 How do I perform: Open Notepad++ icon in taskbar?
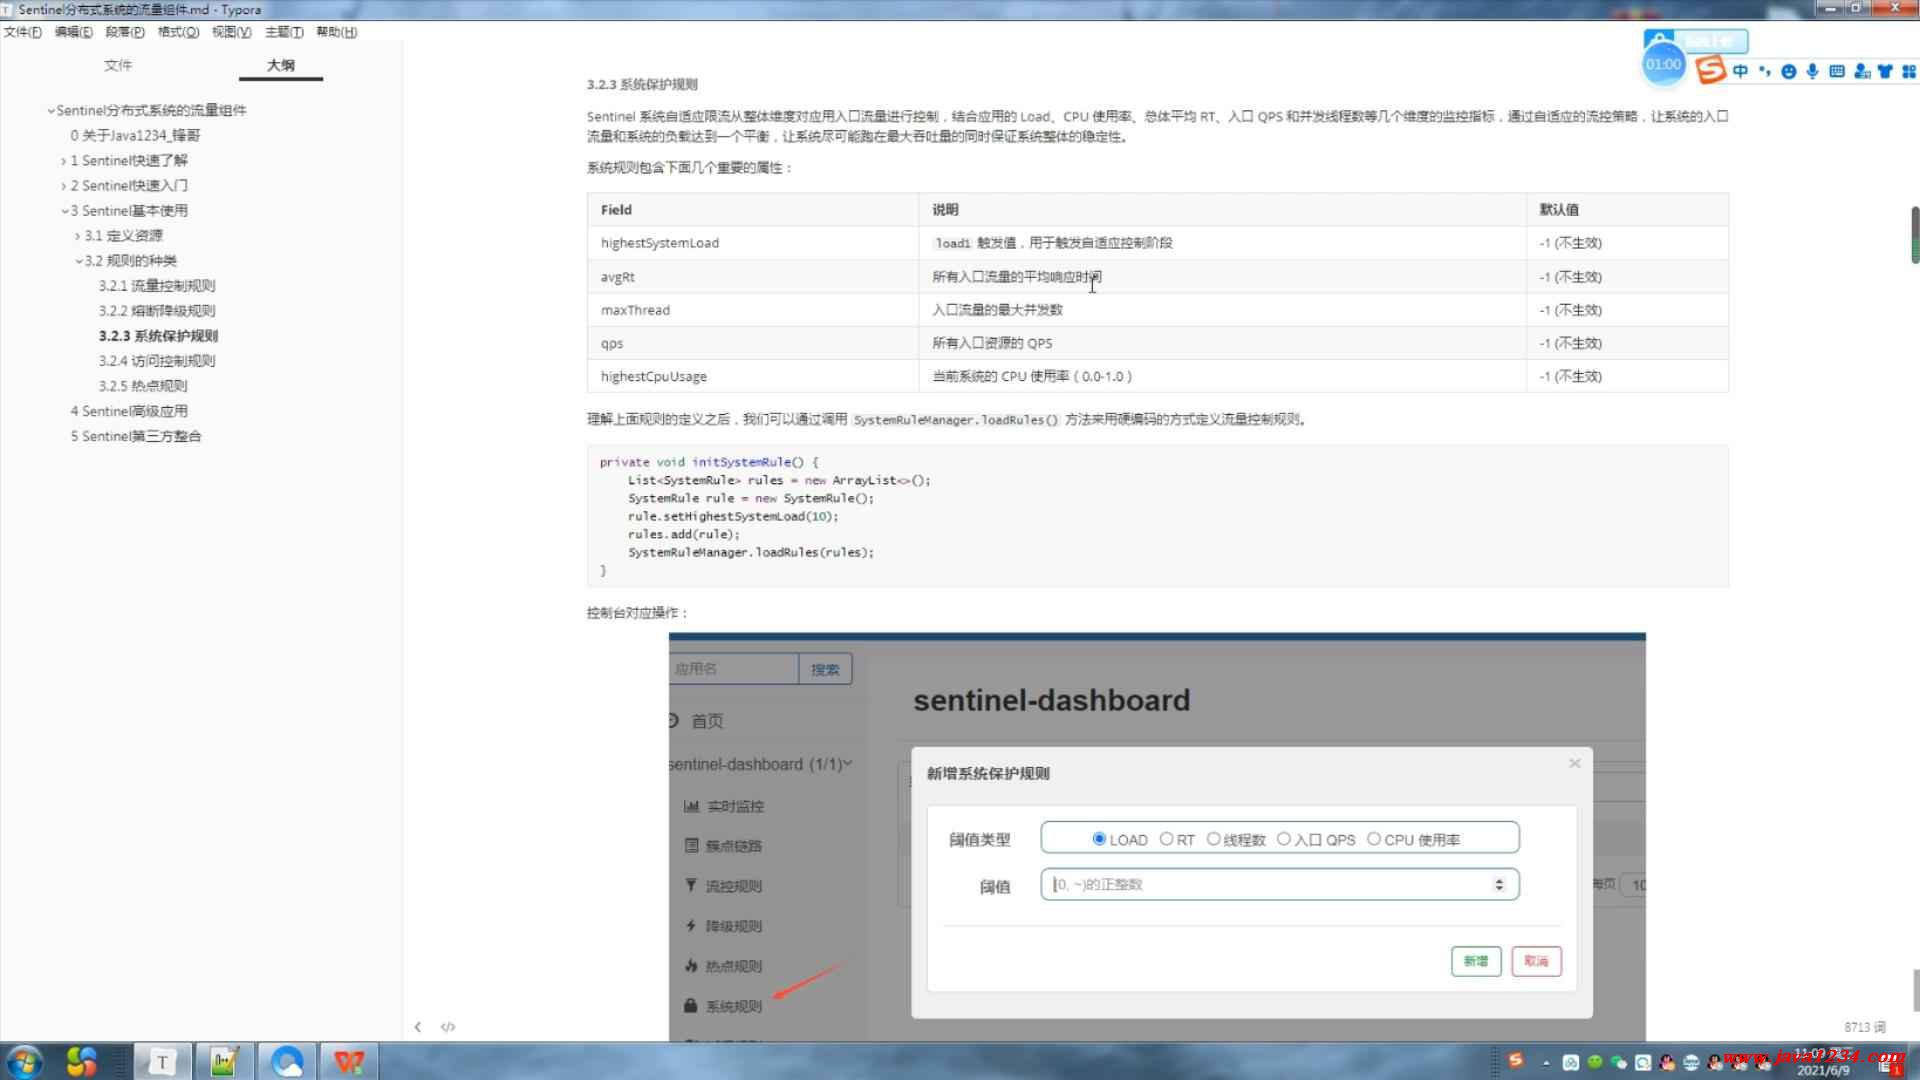click(x=224, y=1061)
